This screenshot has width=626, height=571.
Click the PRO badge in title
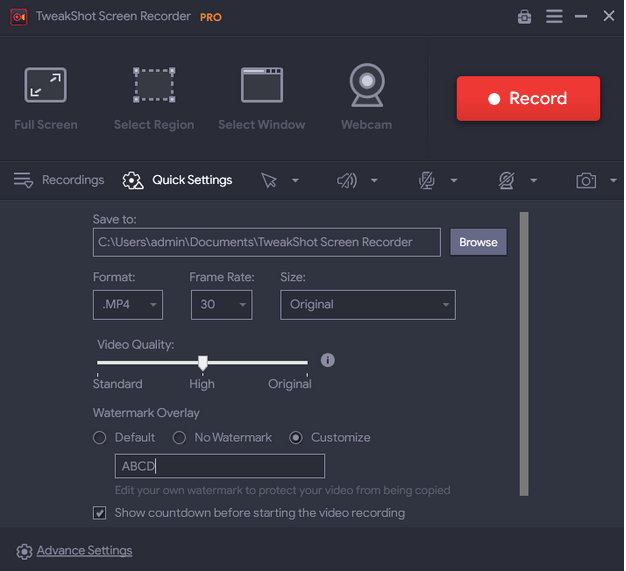coord(210,17)
